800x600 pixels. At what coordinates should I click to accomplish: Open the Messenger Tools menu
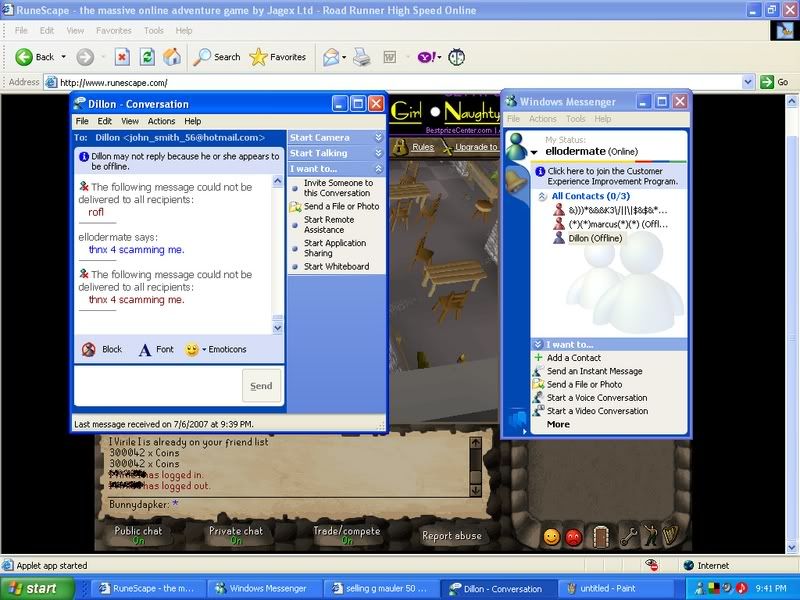[576, 119]
